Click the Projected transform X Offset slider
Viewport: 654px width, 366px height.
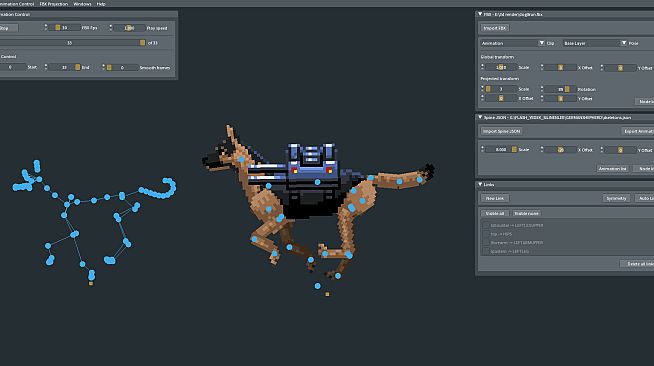click(501, 98)
